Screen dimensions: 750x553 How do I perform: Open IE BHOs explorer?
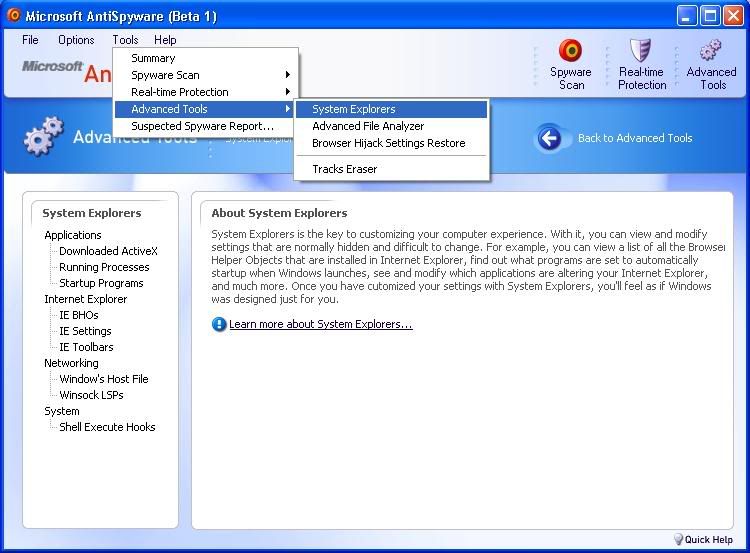tap(78, 315)
